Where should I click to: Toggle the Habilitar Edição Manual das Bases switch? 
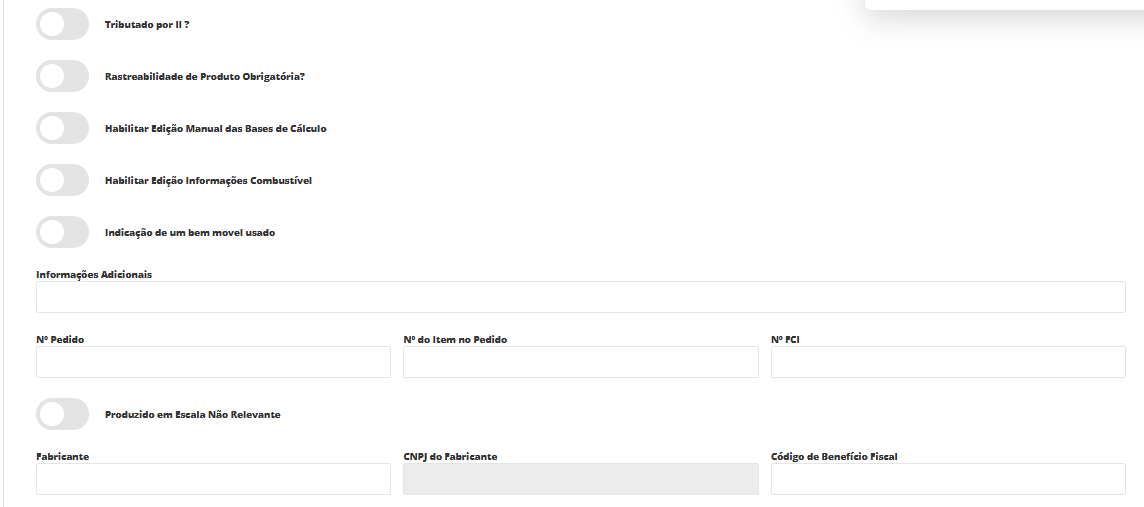coord(63,128)
